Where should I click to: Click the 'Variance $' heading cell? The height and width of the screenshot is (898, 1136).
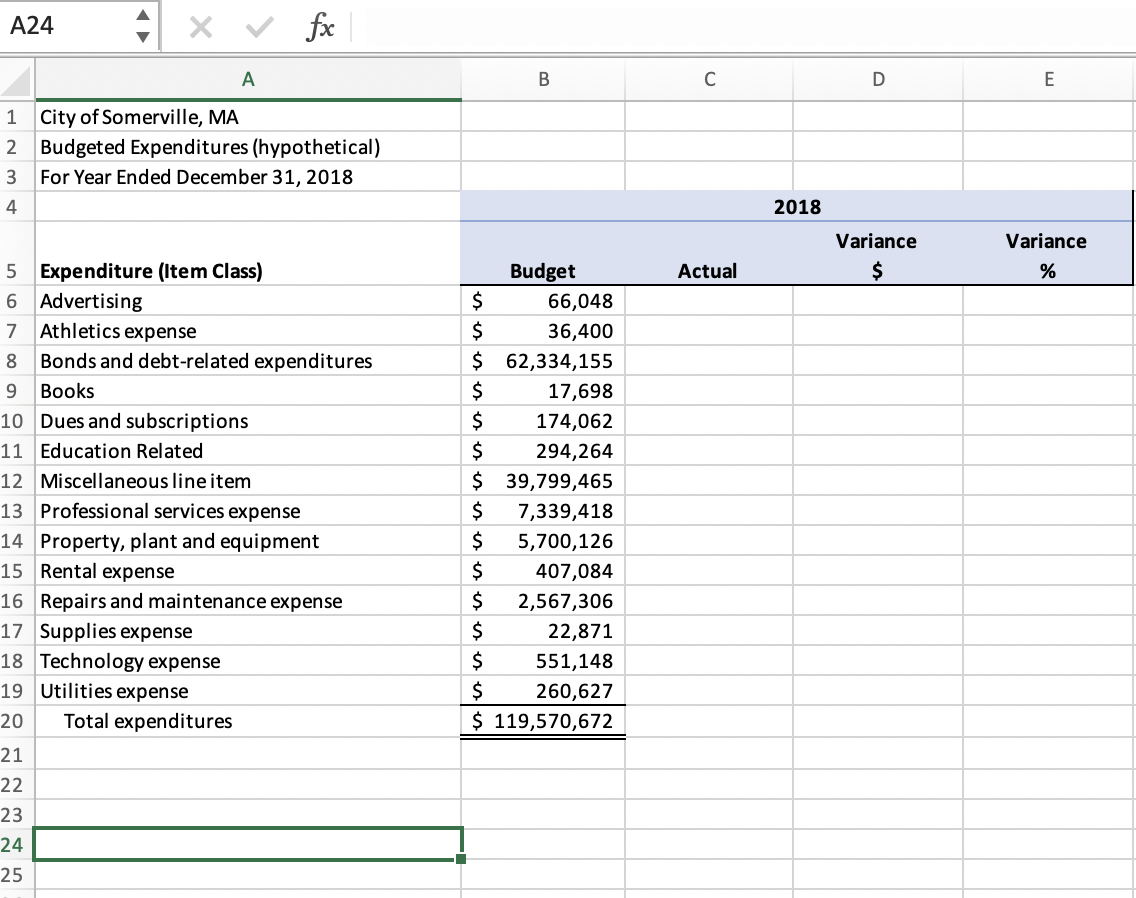pyautogui.click(x=878, y=254)
